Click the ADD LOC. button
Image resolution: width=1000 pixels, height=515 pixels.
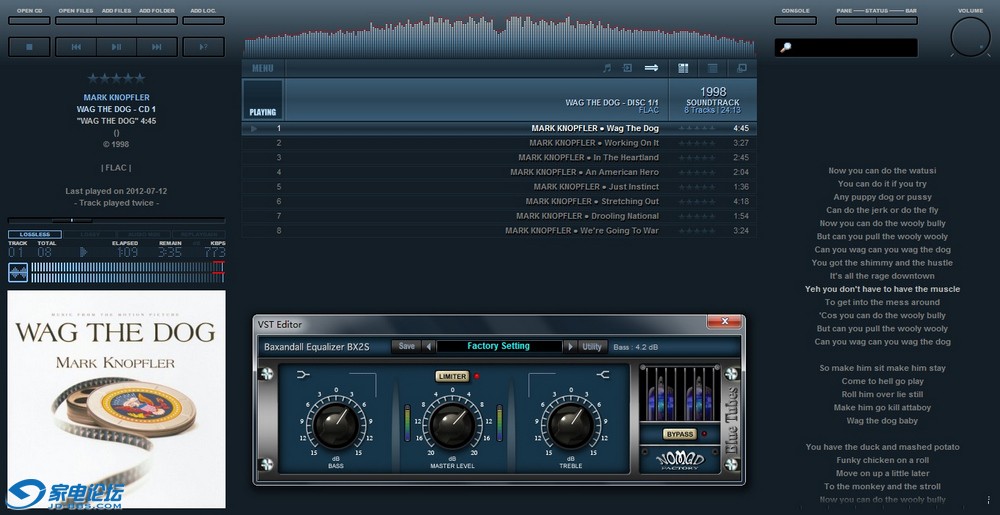coord(203,20)
